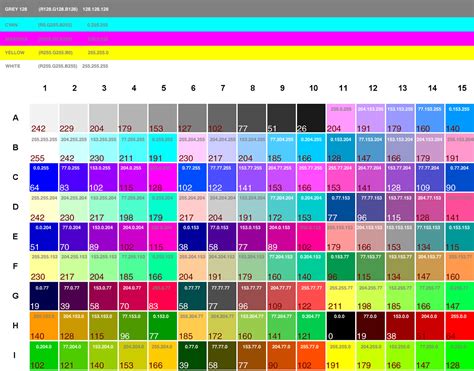Click the orange swatch labeled 140 in row H
Screen dimensions: 474x371
tap(44, 326)
